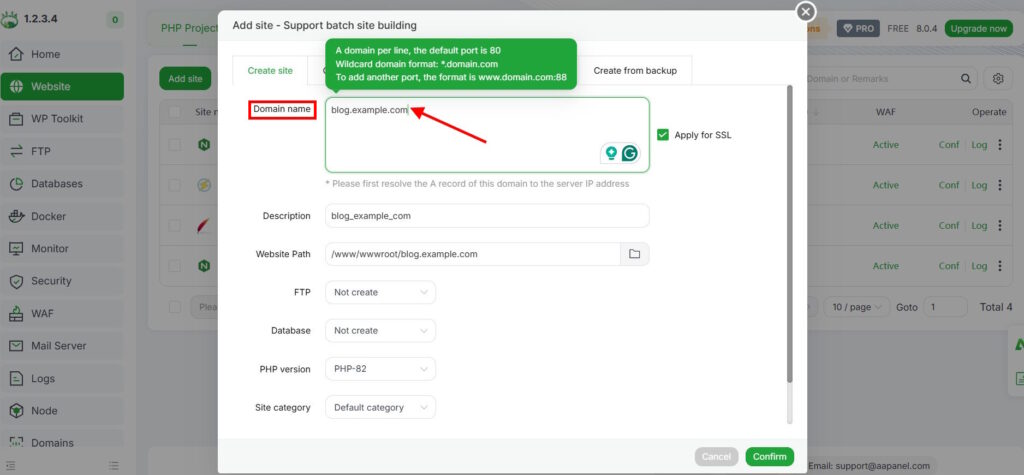Click the Security shield icon in sidebar

(x=17, y=281)
